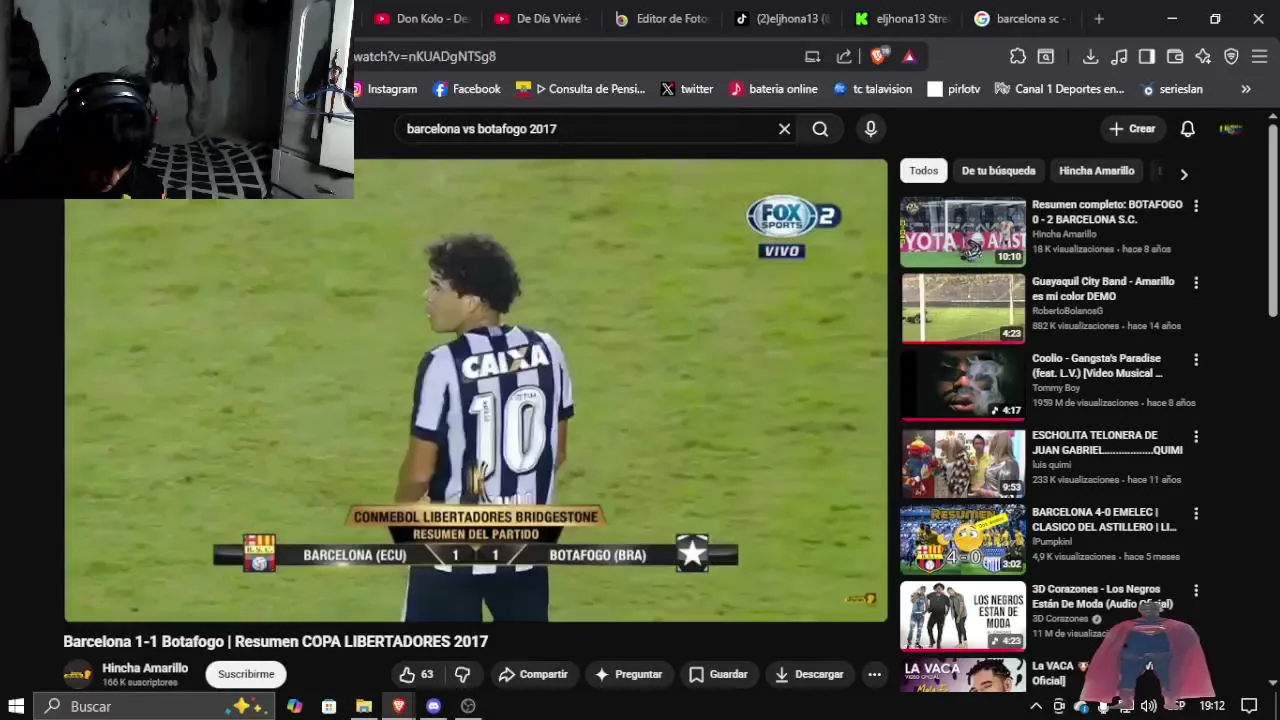This screenshot has width=1280, height=720.
Task: Open options for Resumen completo Botafogo video
Action: 1196,206
